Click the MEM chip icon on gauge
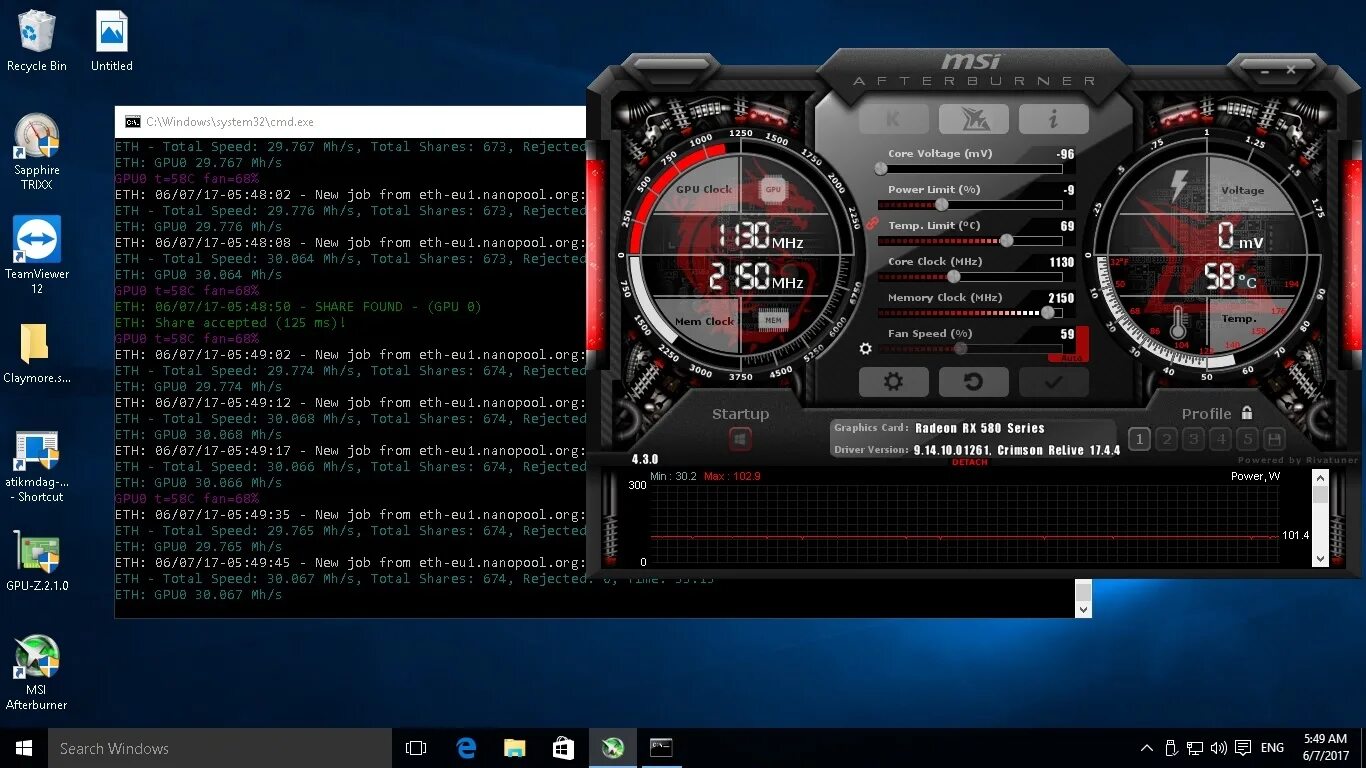This screenshot has width=1366, height=768. [x=772, y=320]
